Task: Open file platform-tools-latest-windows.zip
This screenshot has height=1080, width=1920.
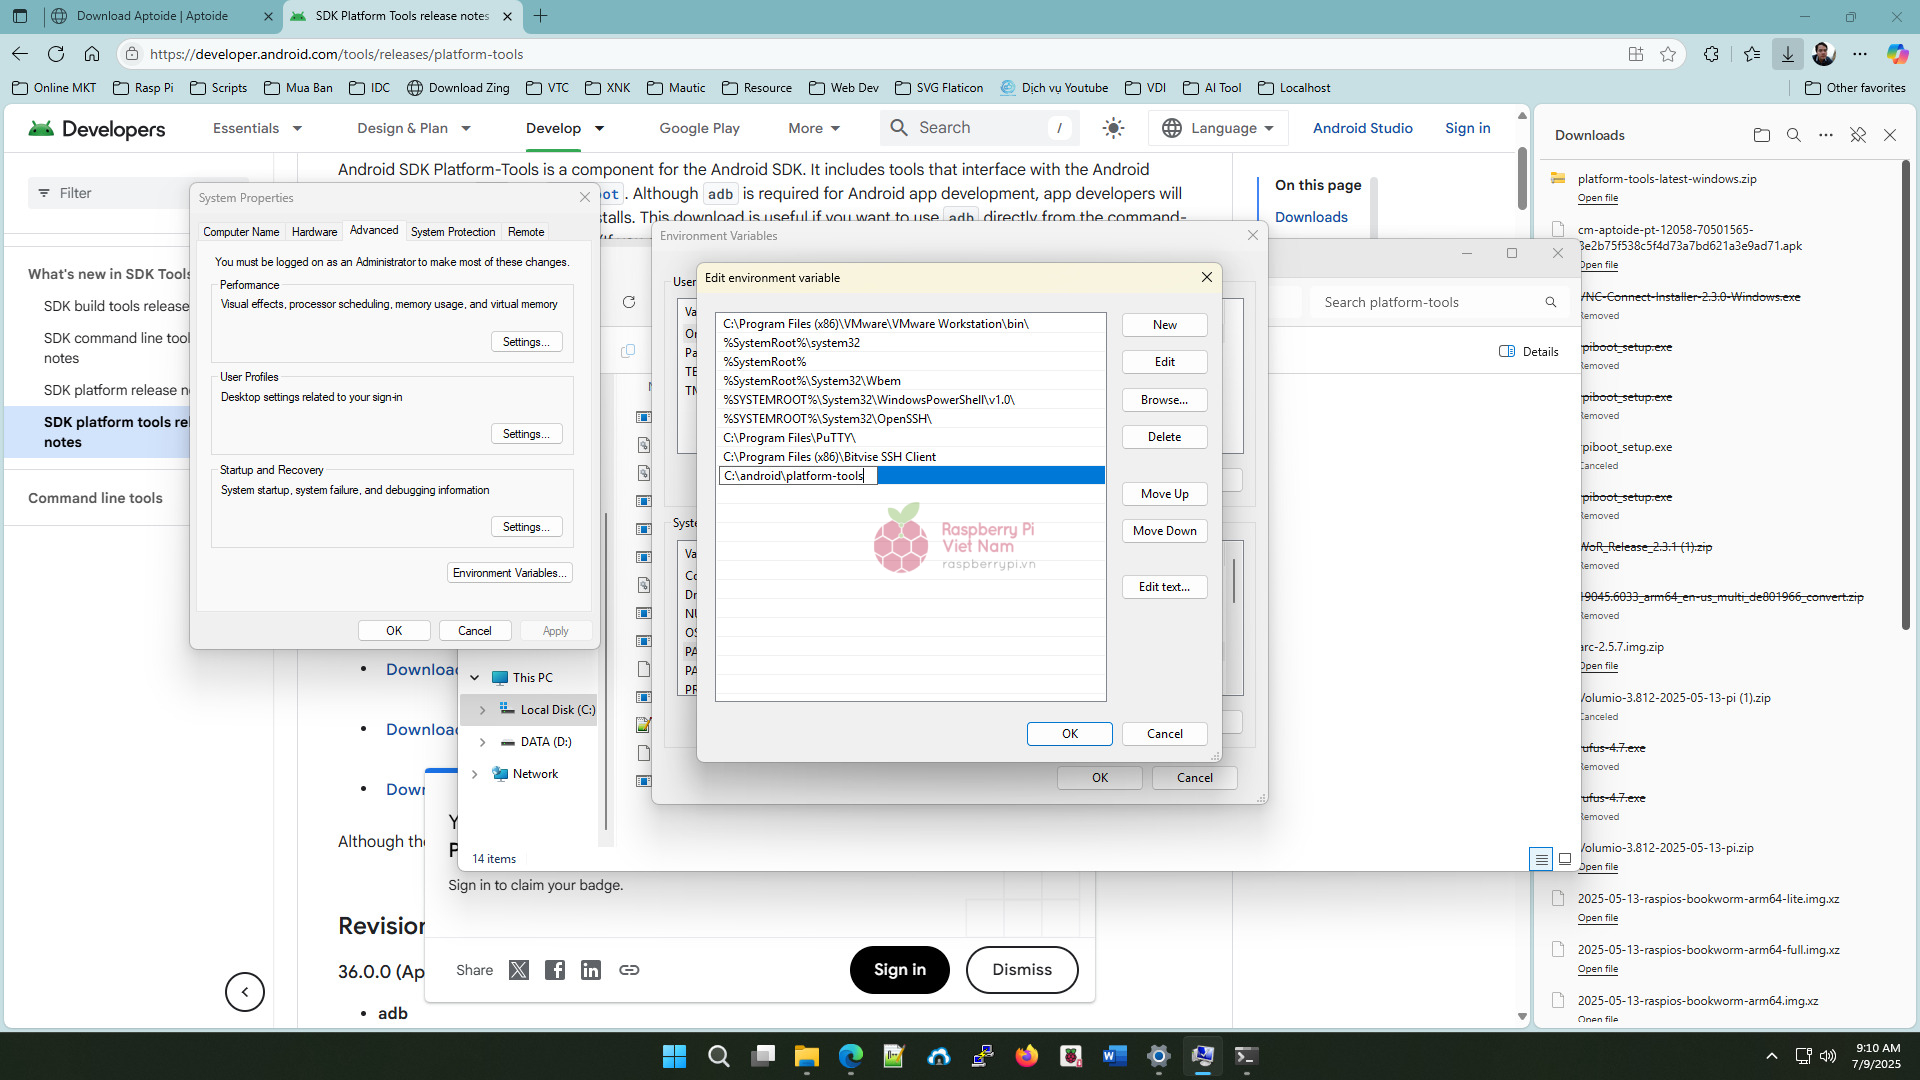Action: click(1598, 198)
